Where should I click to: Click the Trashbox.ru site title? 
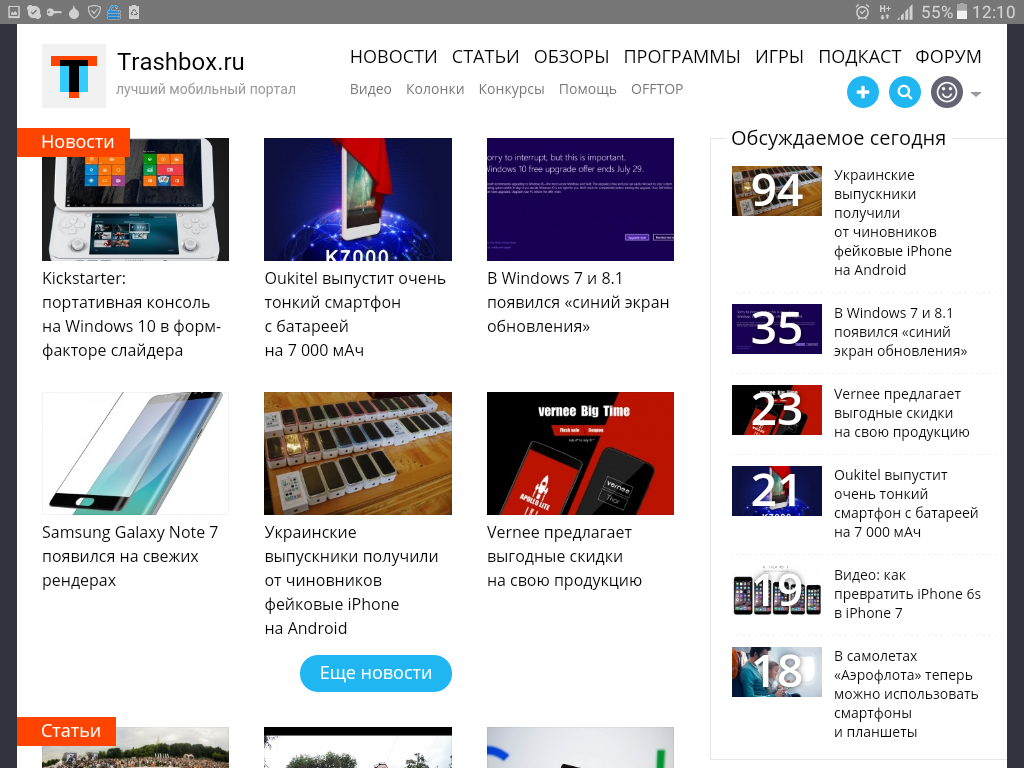click(181, 61)
